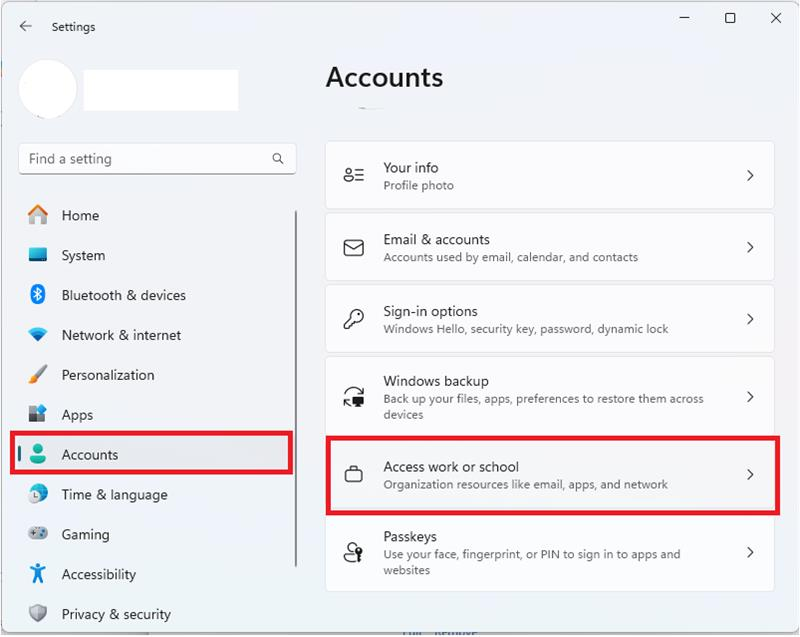Click the Personalization paintbrush icon
This screenshot has width=800, height=637.
pos(38,374)
